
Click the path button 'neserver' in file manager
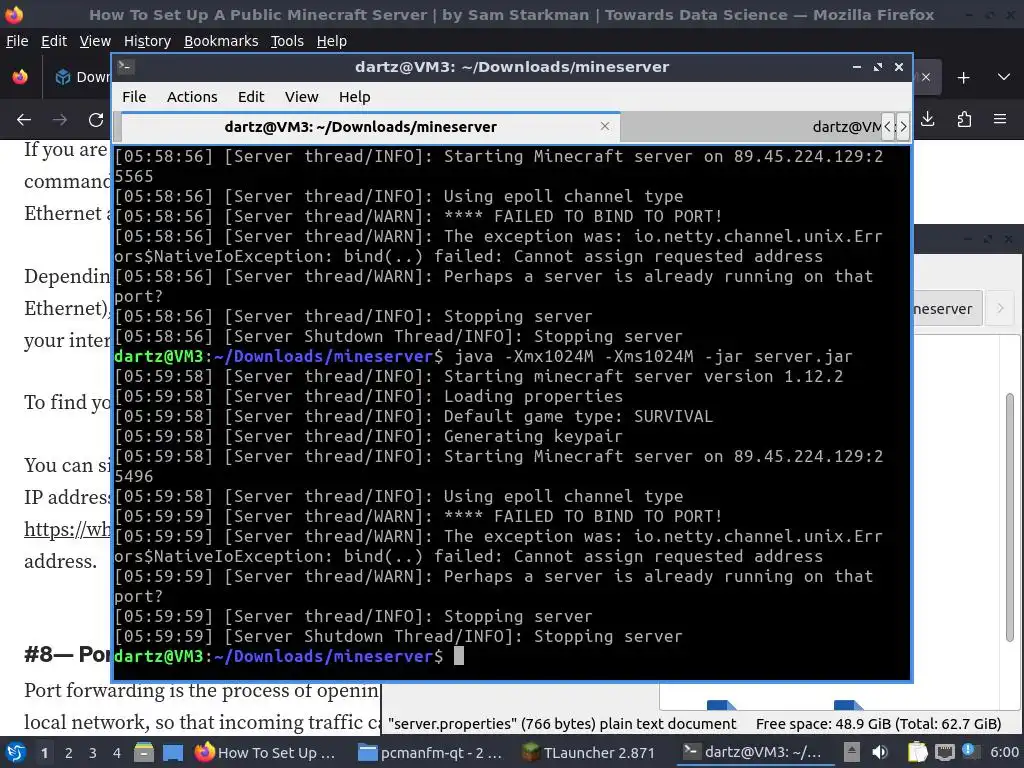click(947, 309)
